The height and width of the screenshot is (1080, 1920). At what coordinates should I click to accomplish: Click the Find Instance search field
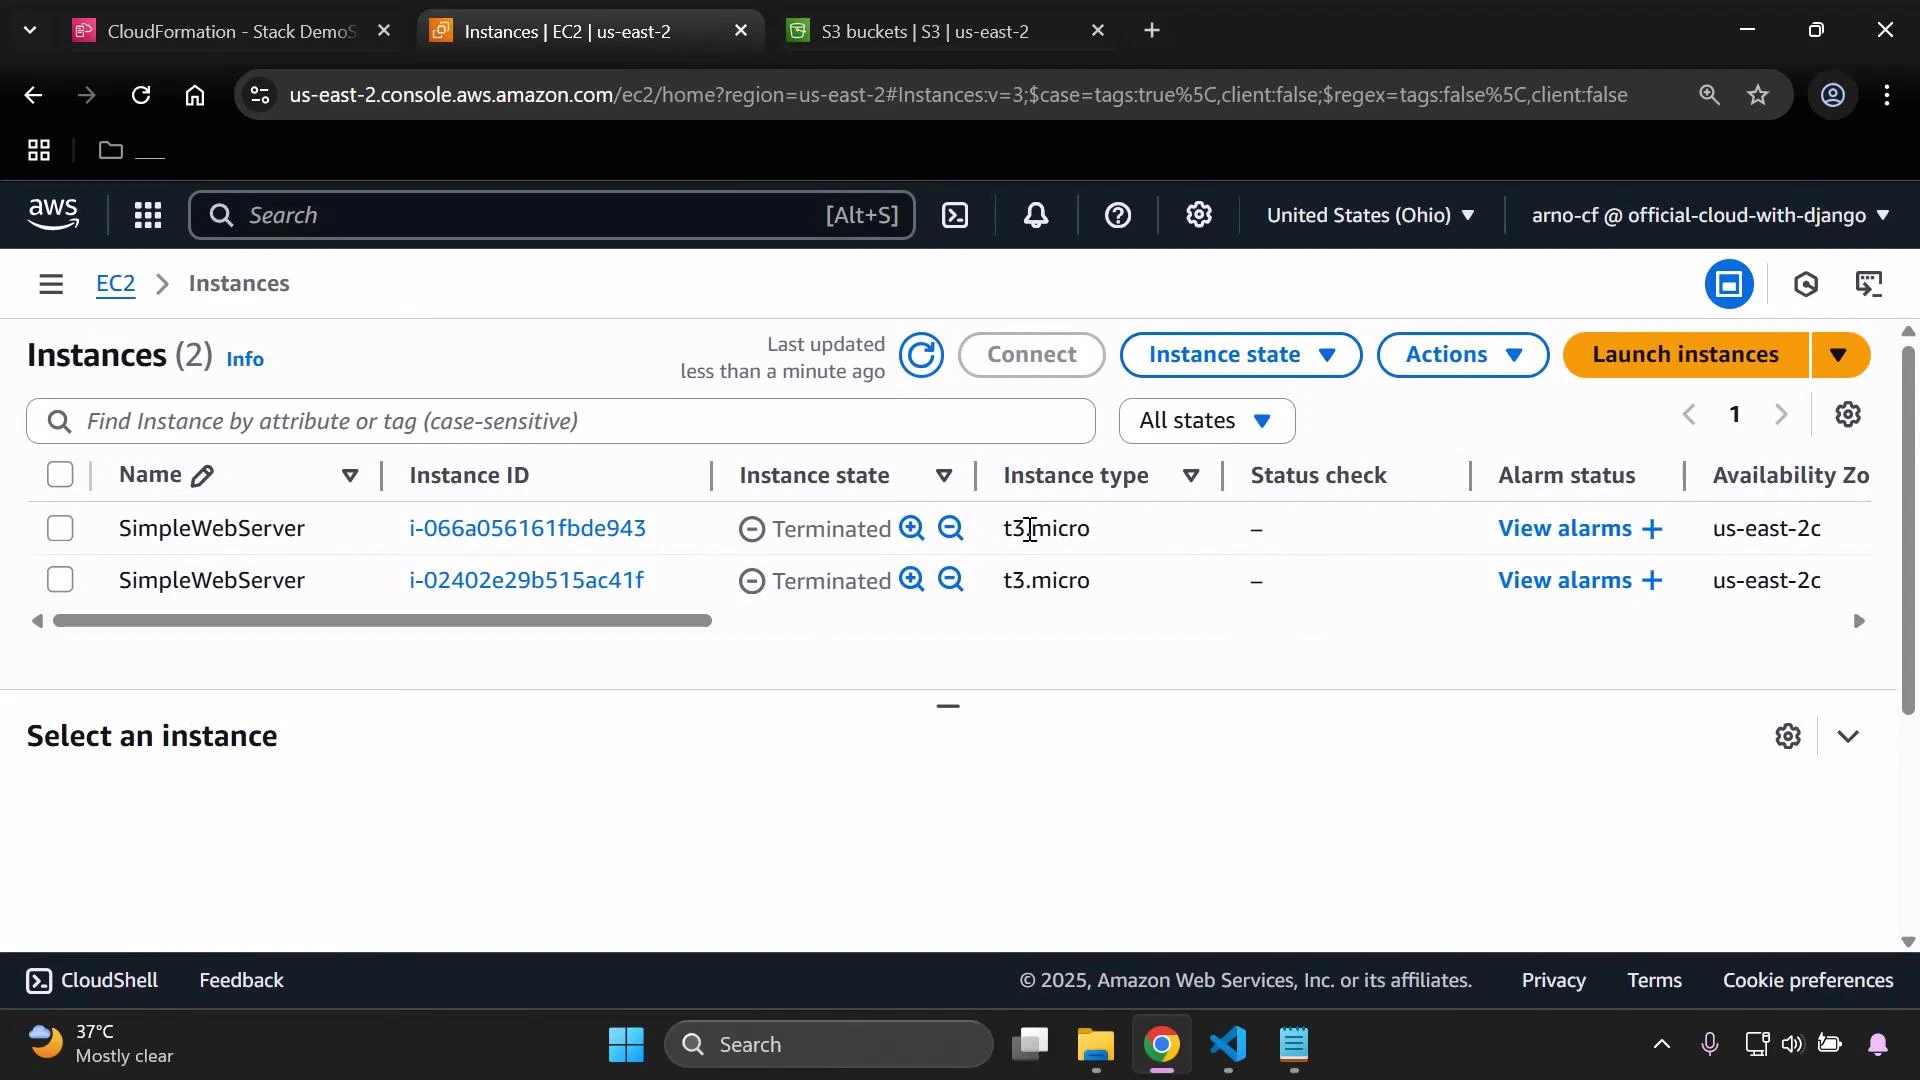tap(560, 420)
